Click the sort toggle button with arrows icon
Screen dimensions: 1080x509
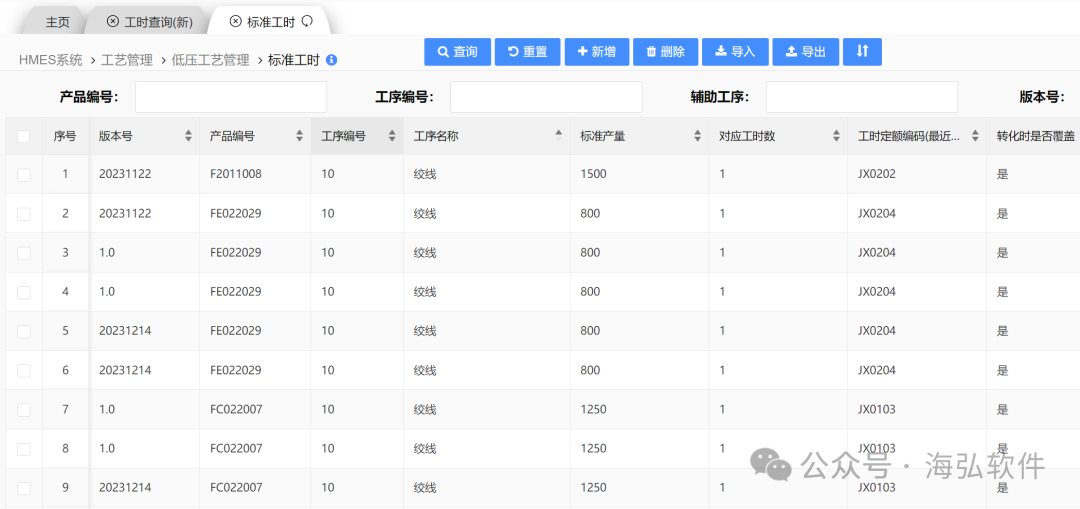pos(862,52)
